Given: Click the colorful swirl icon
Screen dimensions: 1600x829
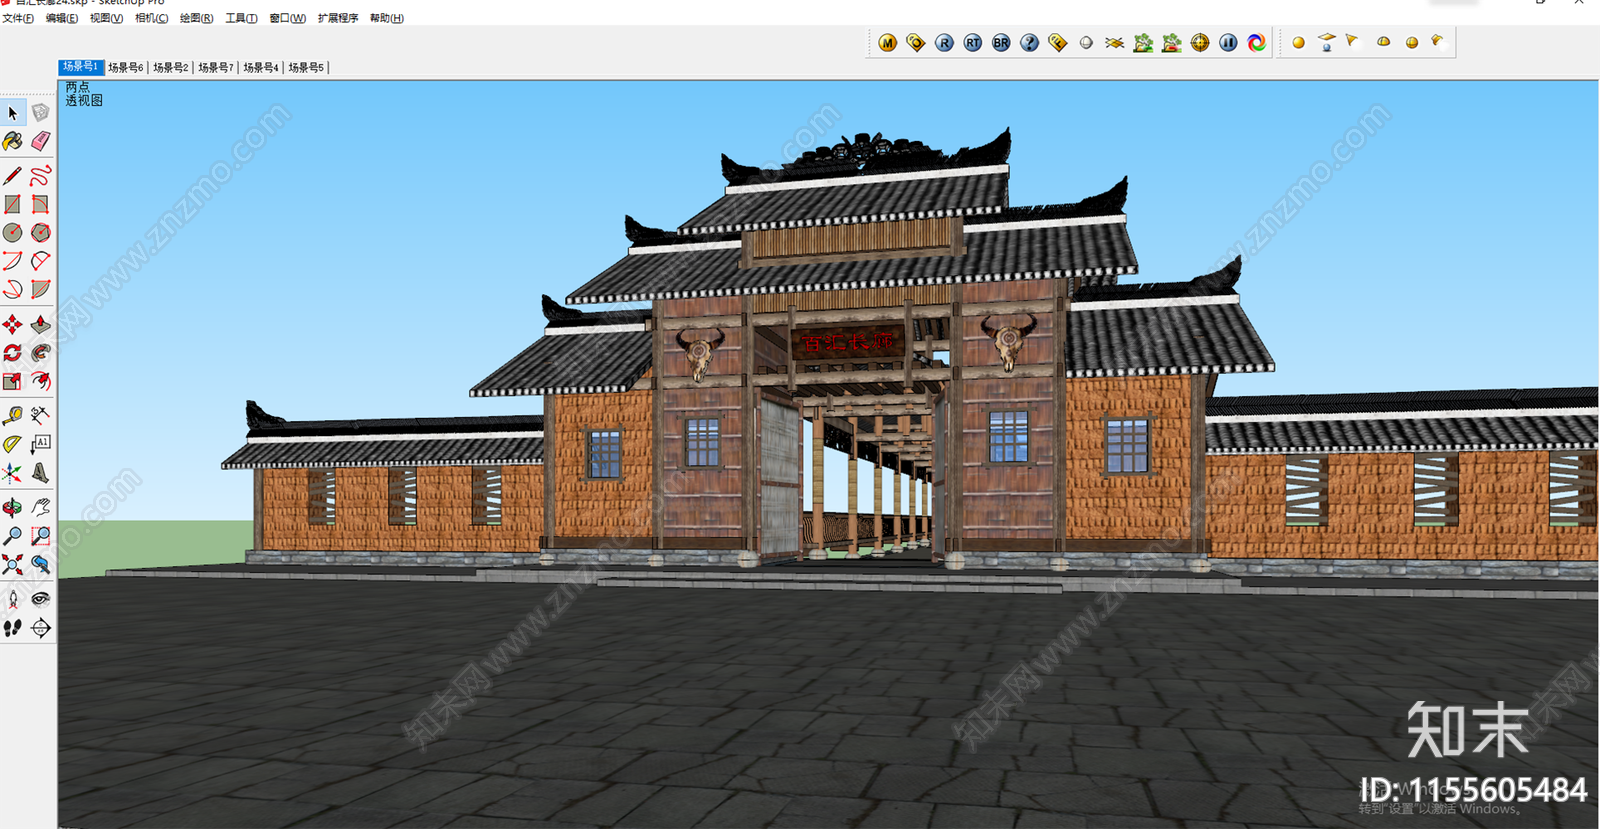Looking at the screenshot, I should (1257, 43).
